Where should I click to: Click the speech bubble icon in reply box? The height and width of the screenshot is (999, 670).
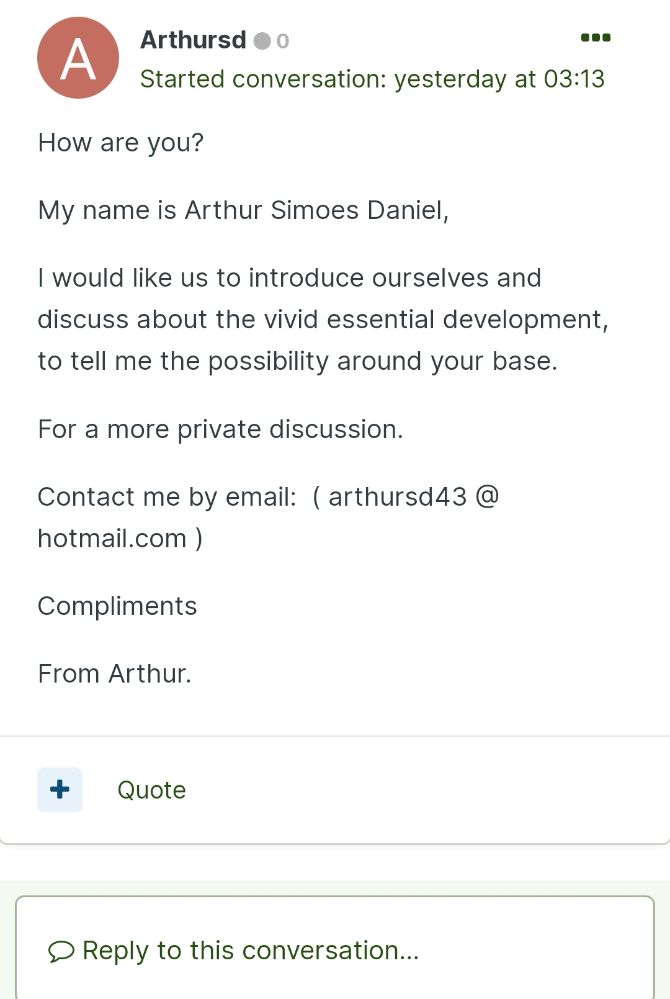point(61,951)
